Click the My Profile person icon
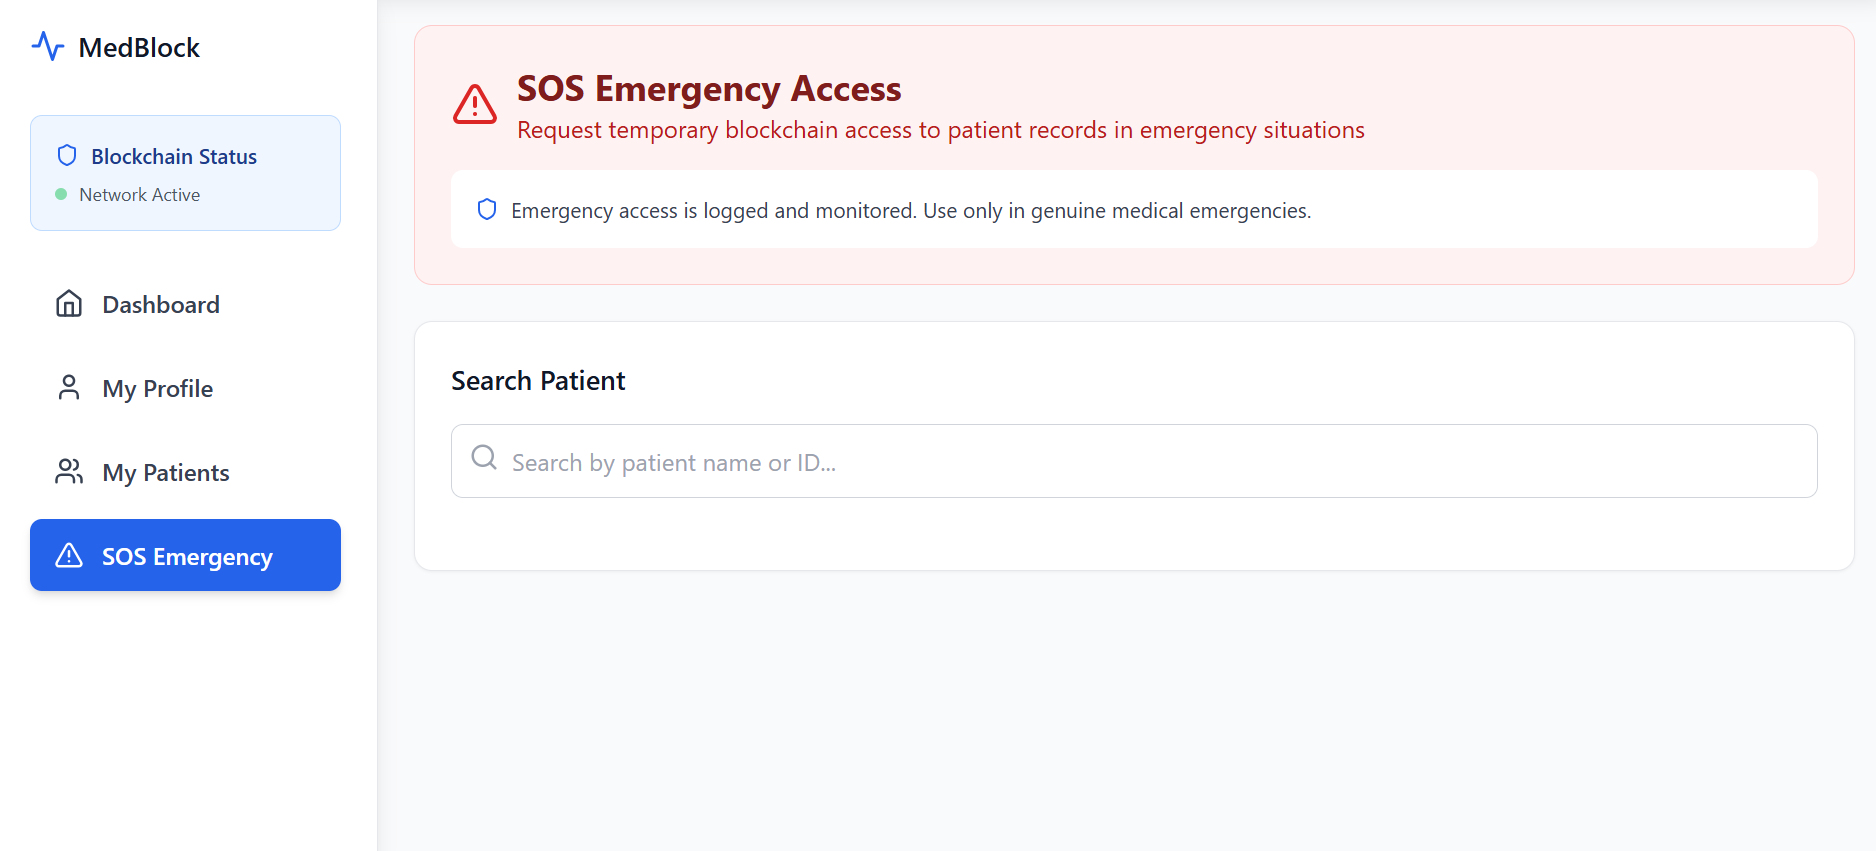The image size is (1876, 851). point(69,387)
